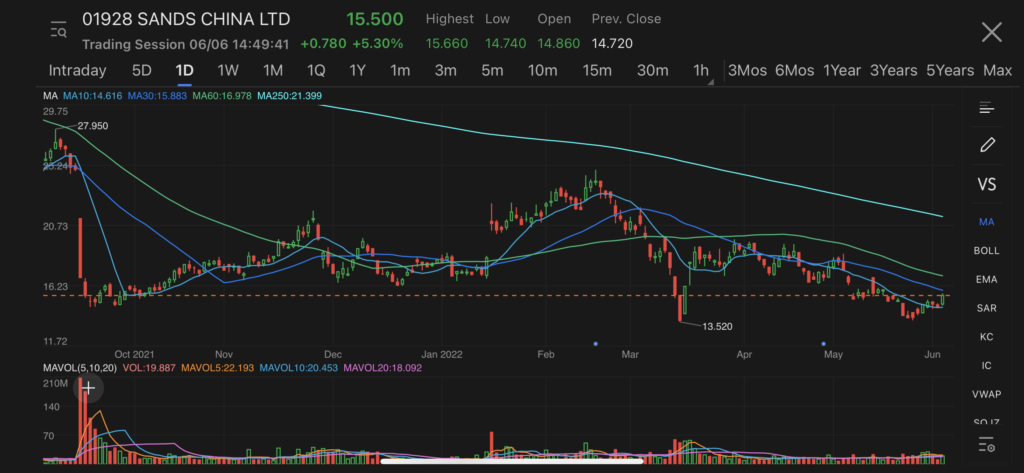Enable the SAR indicator

986,308
